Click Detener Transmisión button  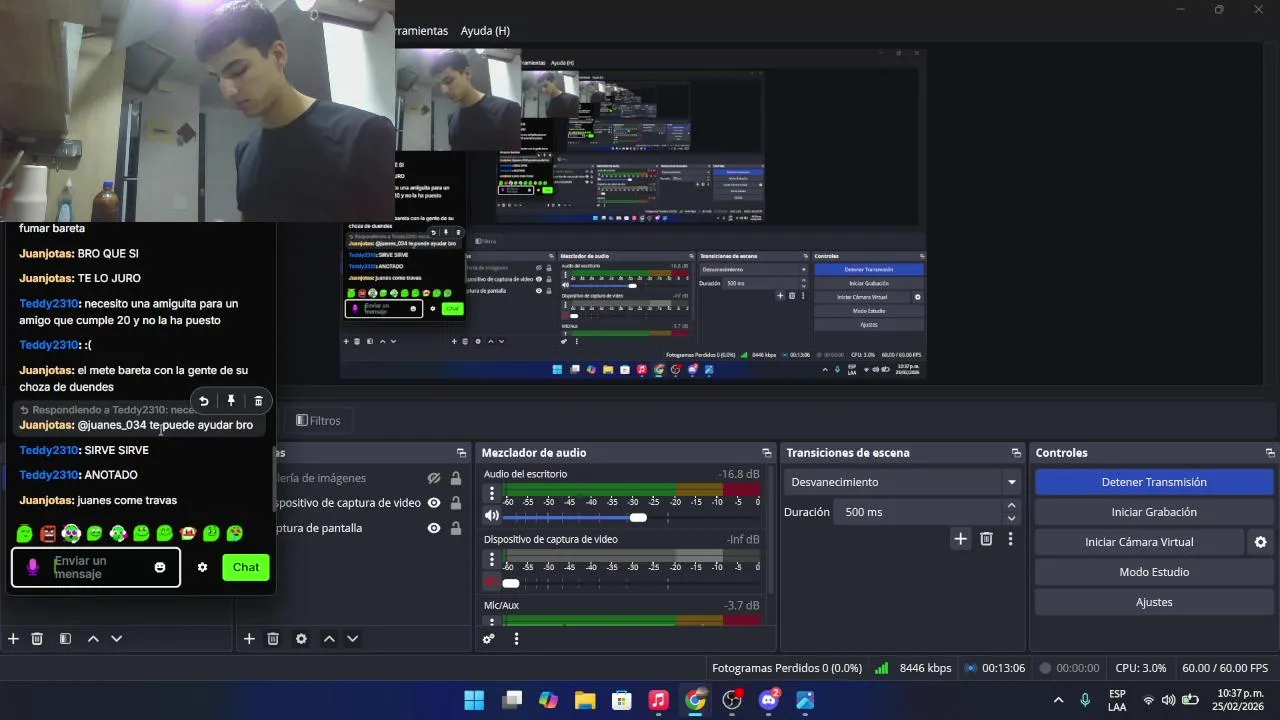click(x=1154, y=482)
